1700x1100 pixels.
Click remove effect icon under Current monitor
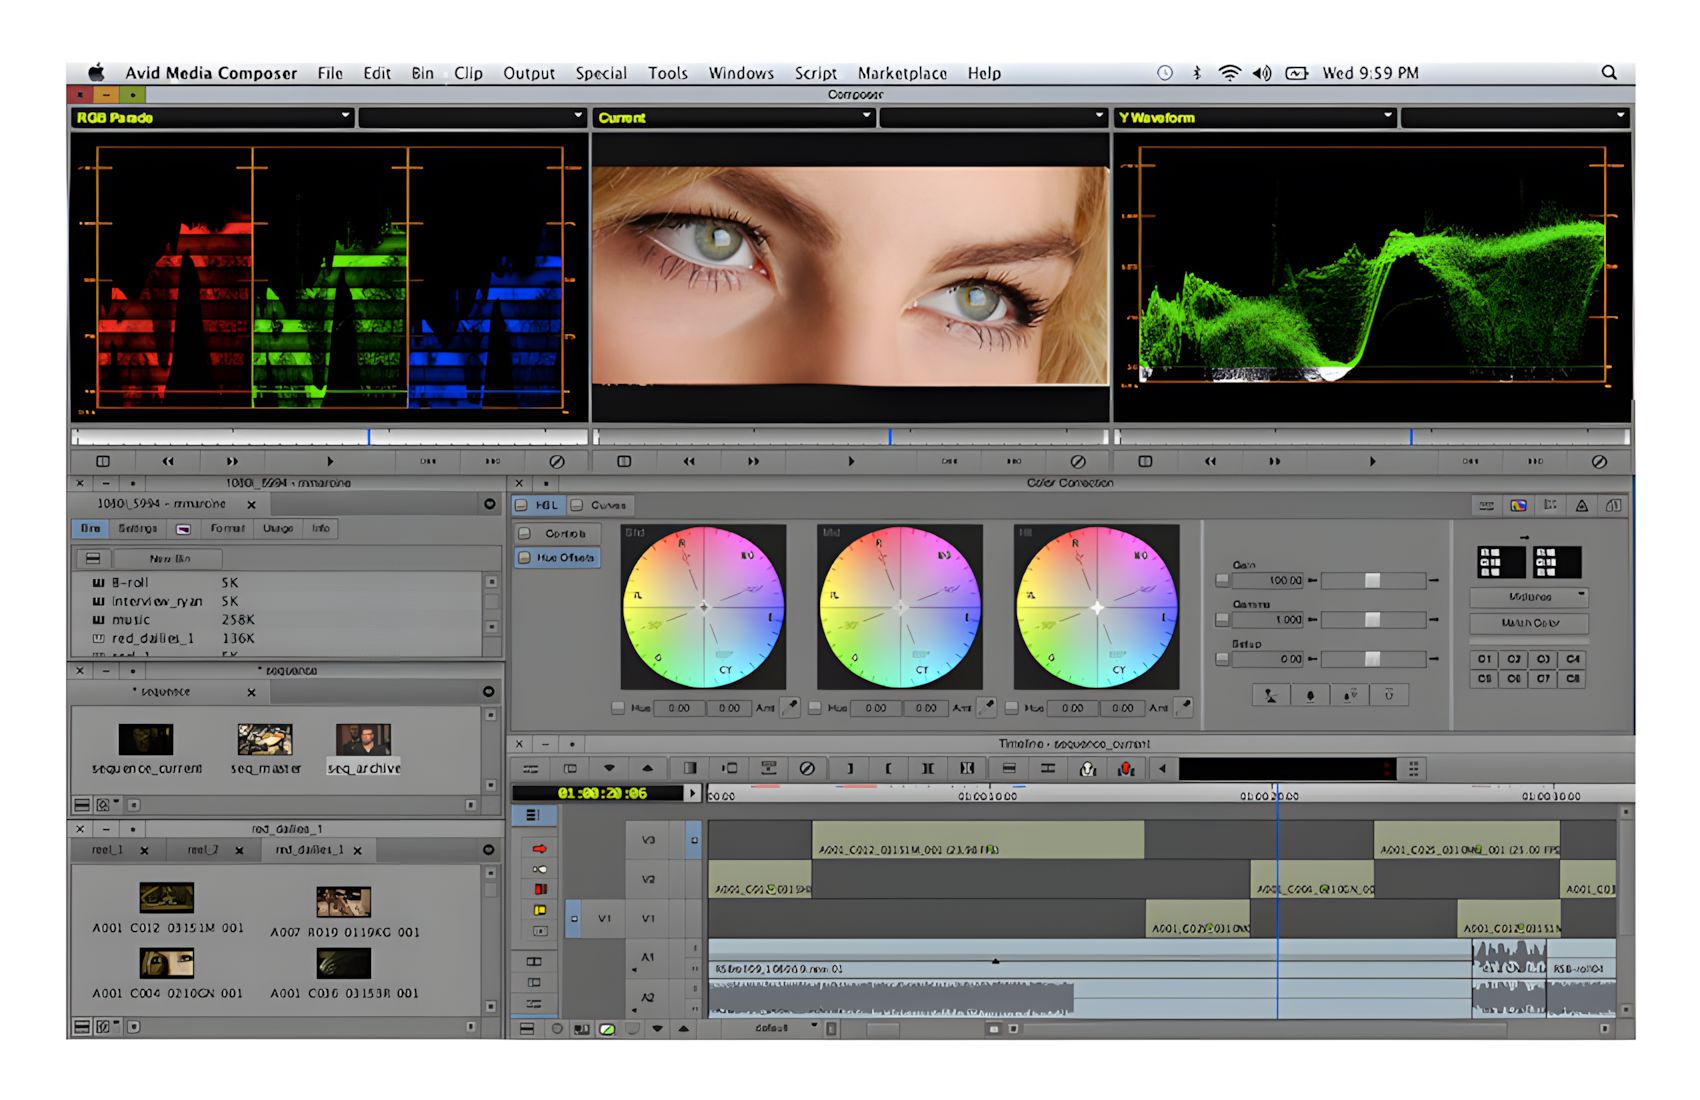[1077, 461]
